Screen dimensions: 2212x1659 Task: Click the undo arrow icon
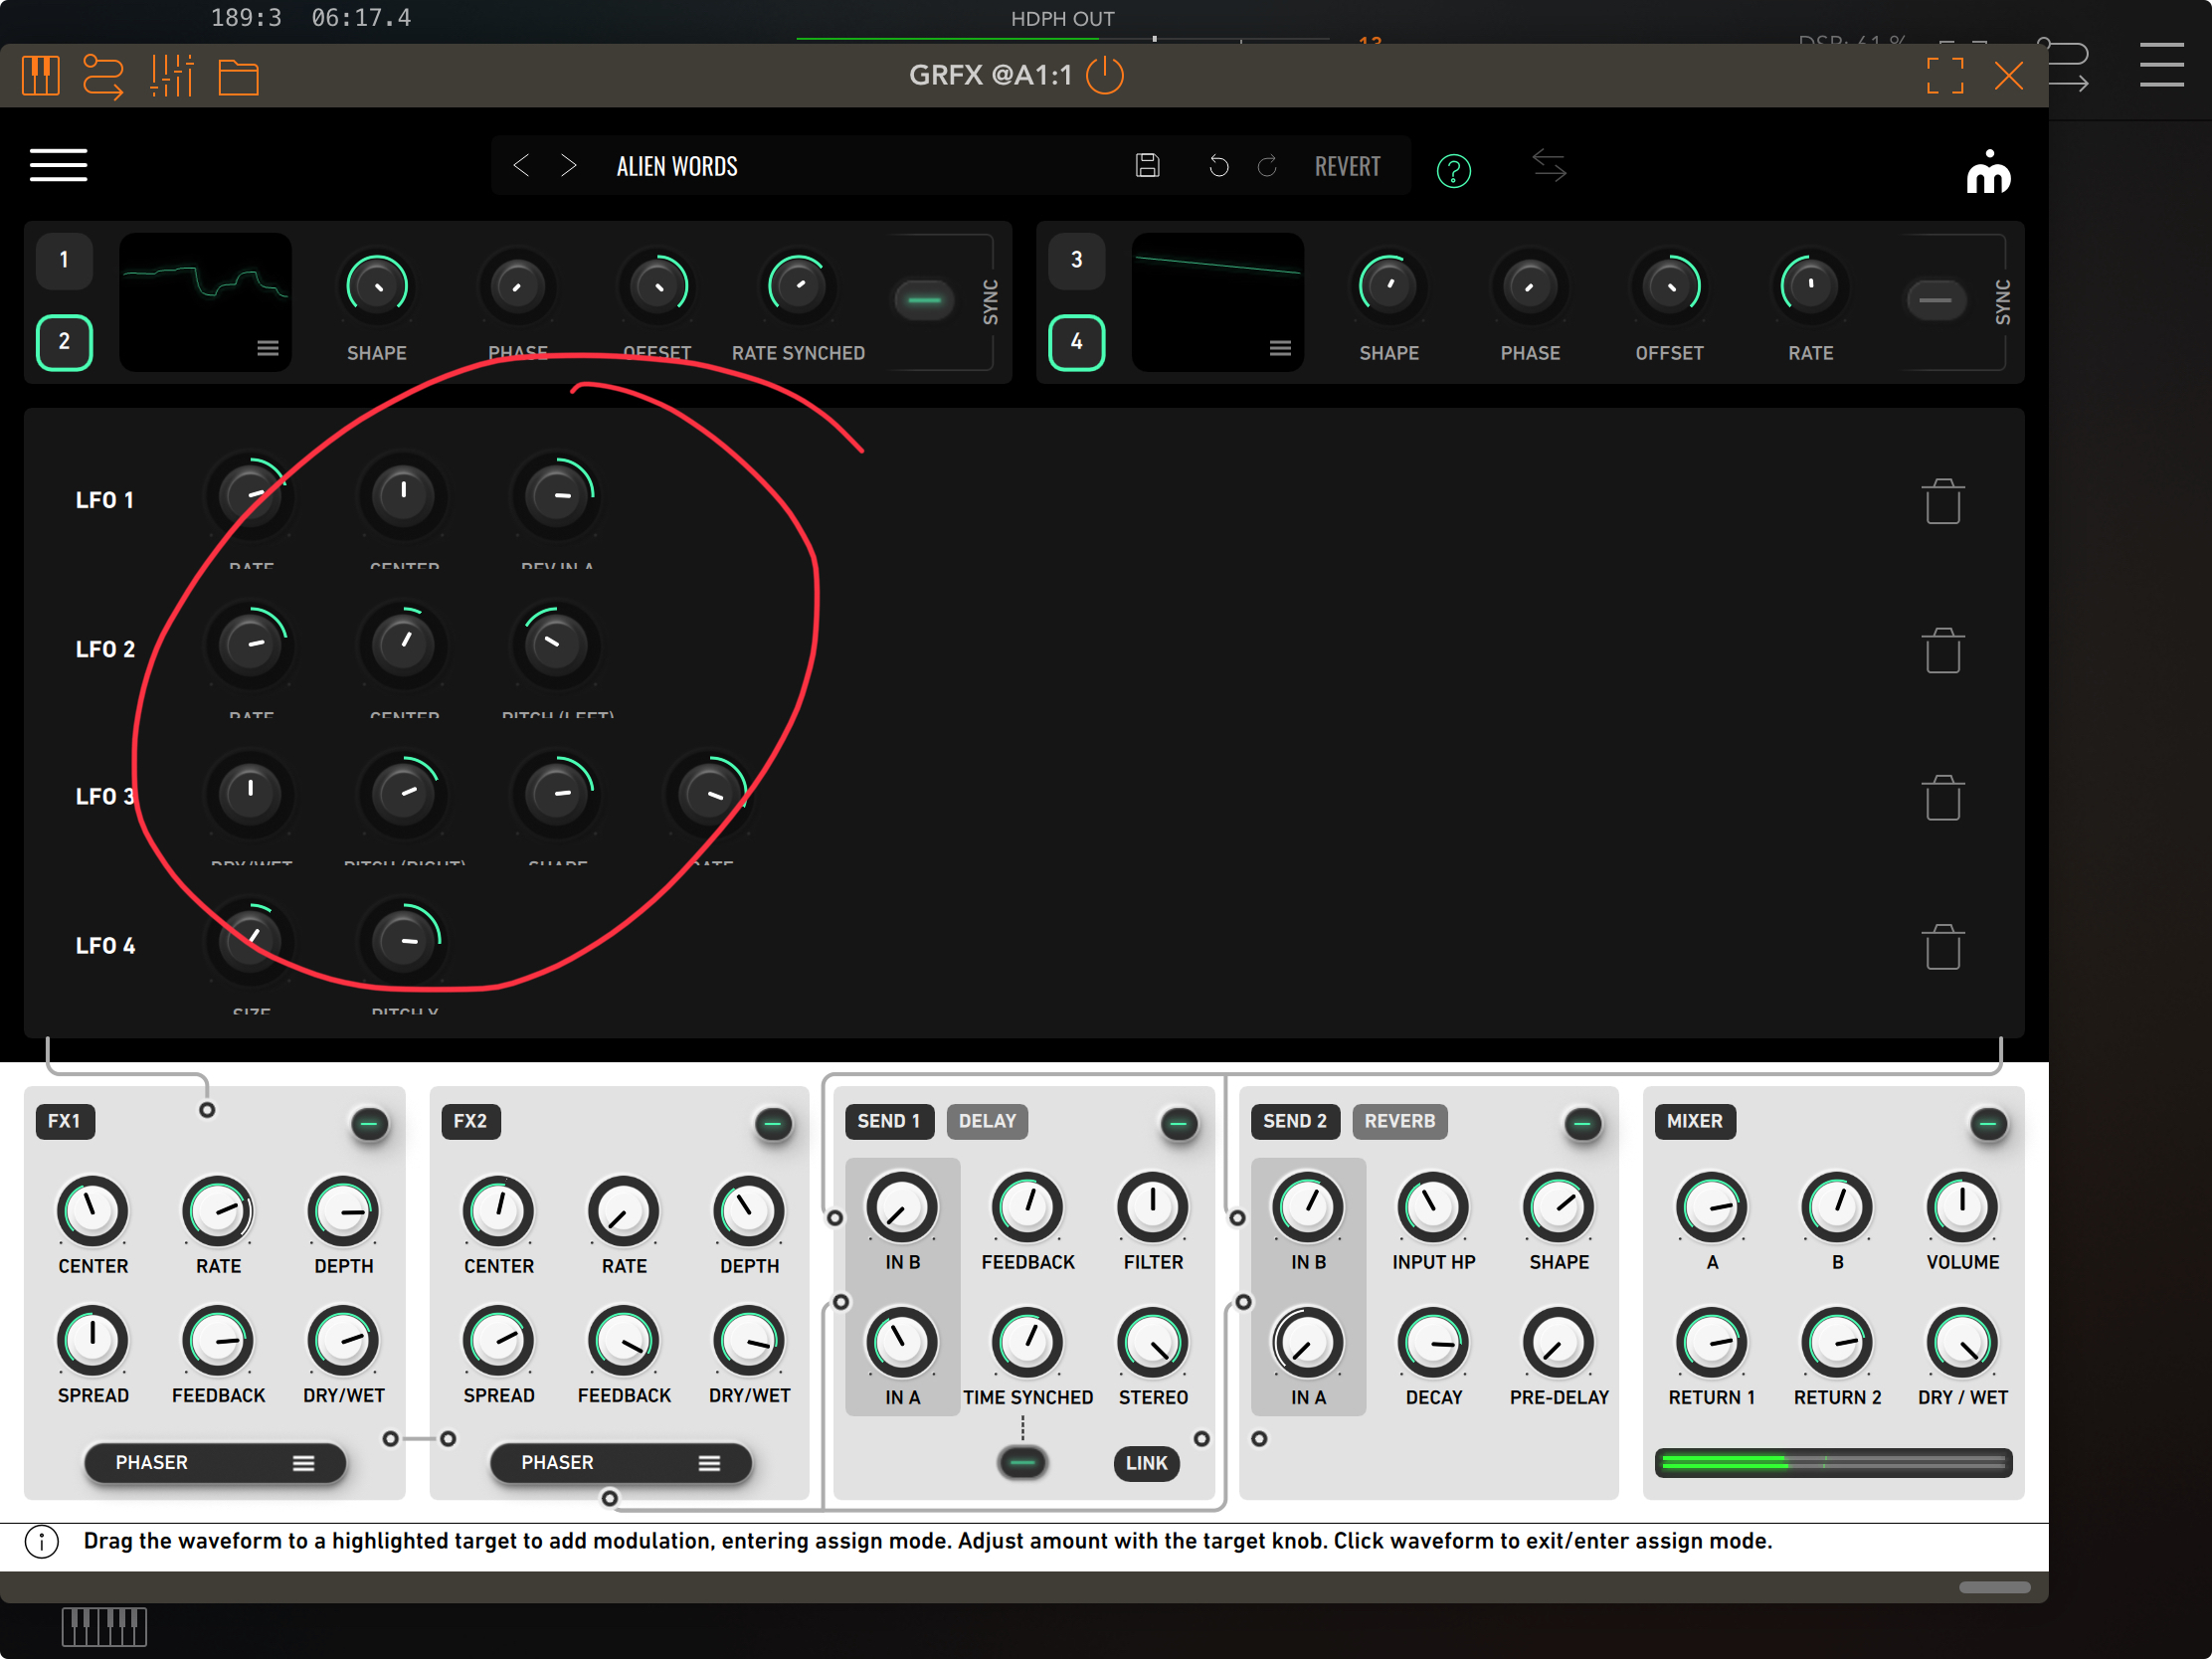[x=1218, y=166]
